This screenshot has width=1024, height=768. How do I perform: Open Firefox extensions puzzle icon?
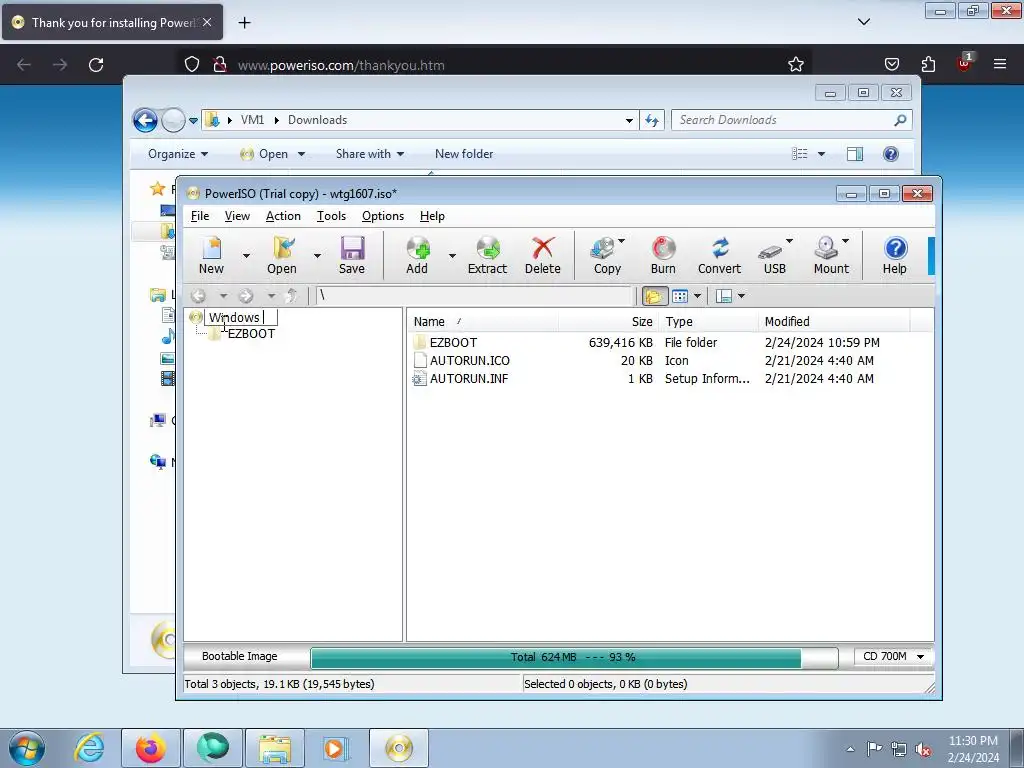pyautogui.click(x=928, y=65)
